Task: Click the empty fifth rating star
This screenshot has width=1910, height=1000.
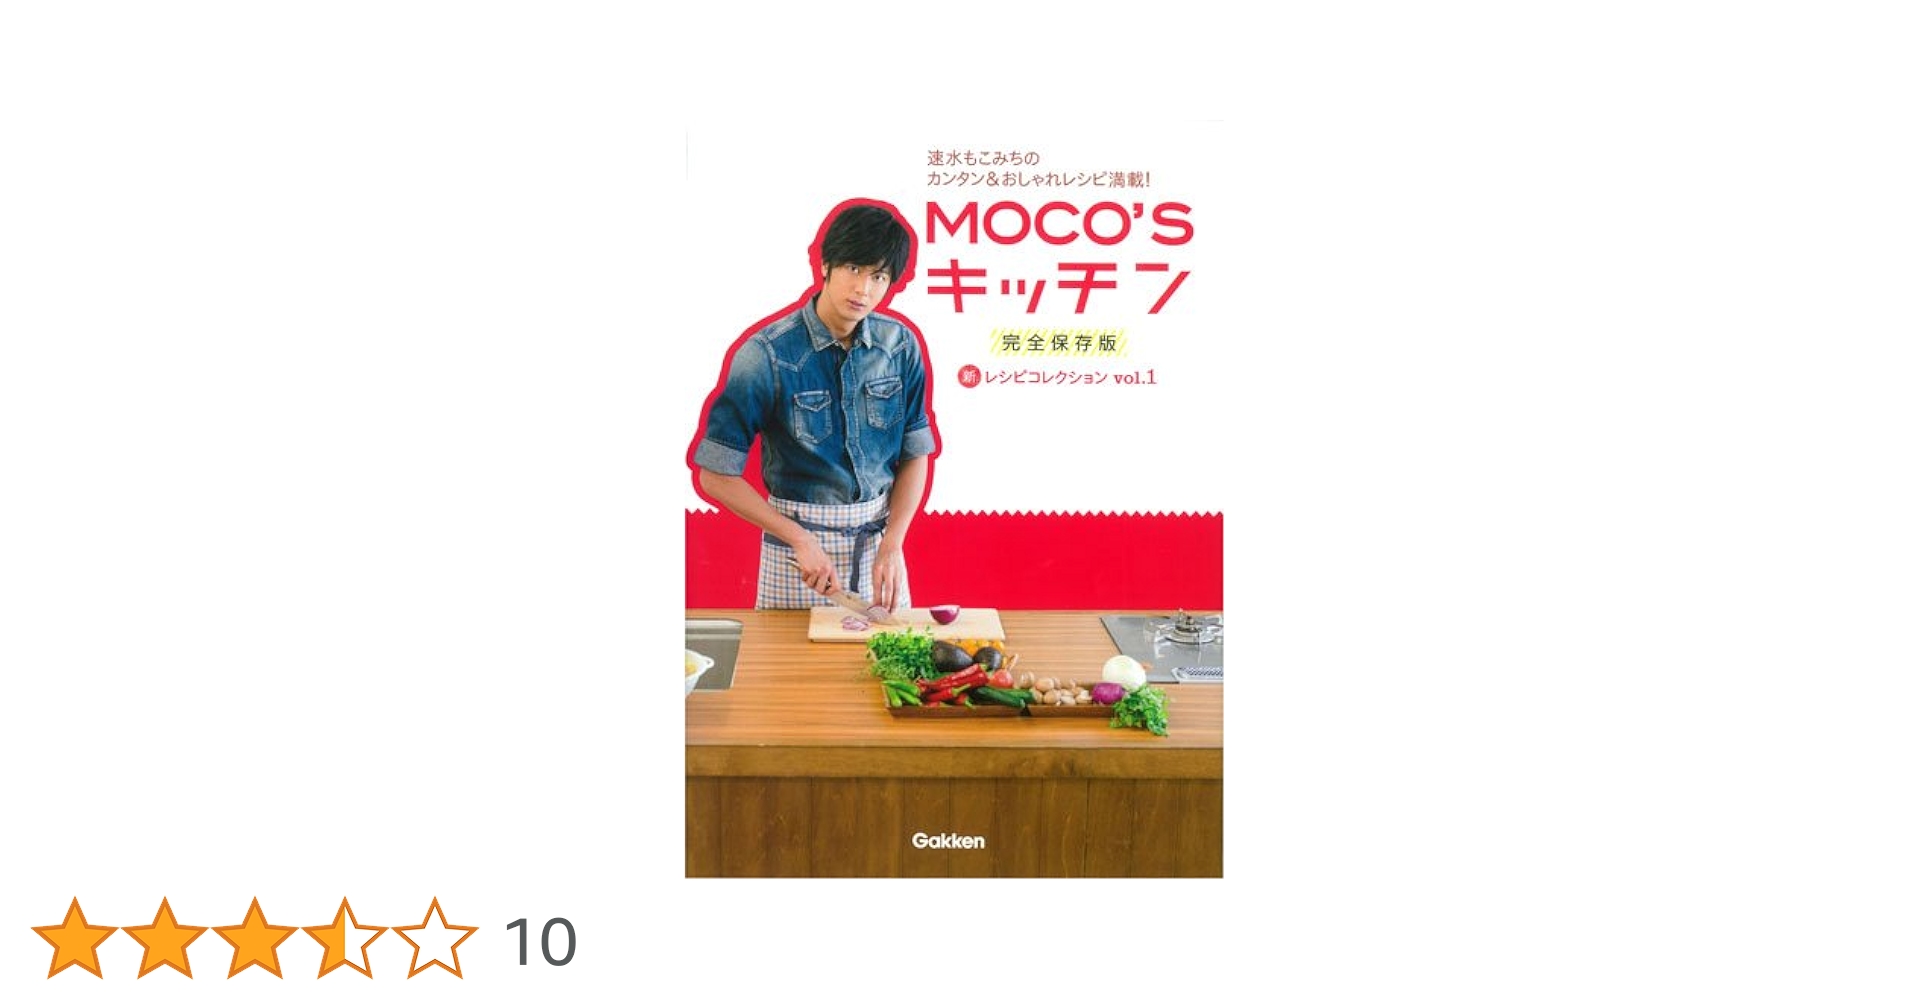Action: click(435, 938)
